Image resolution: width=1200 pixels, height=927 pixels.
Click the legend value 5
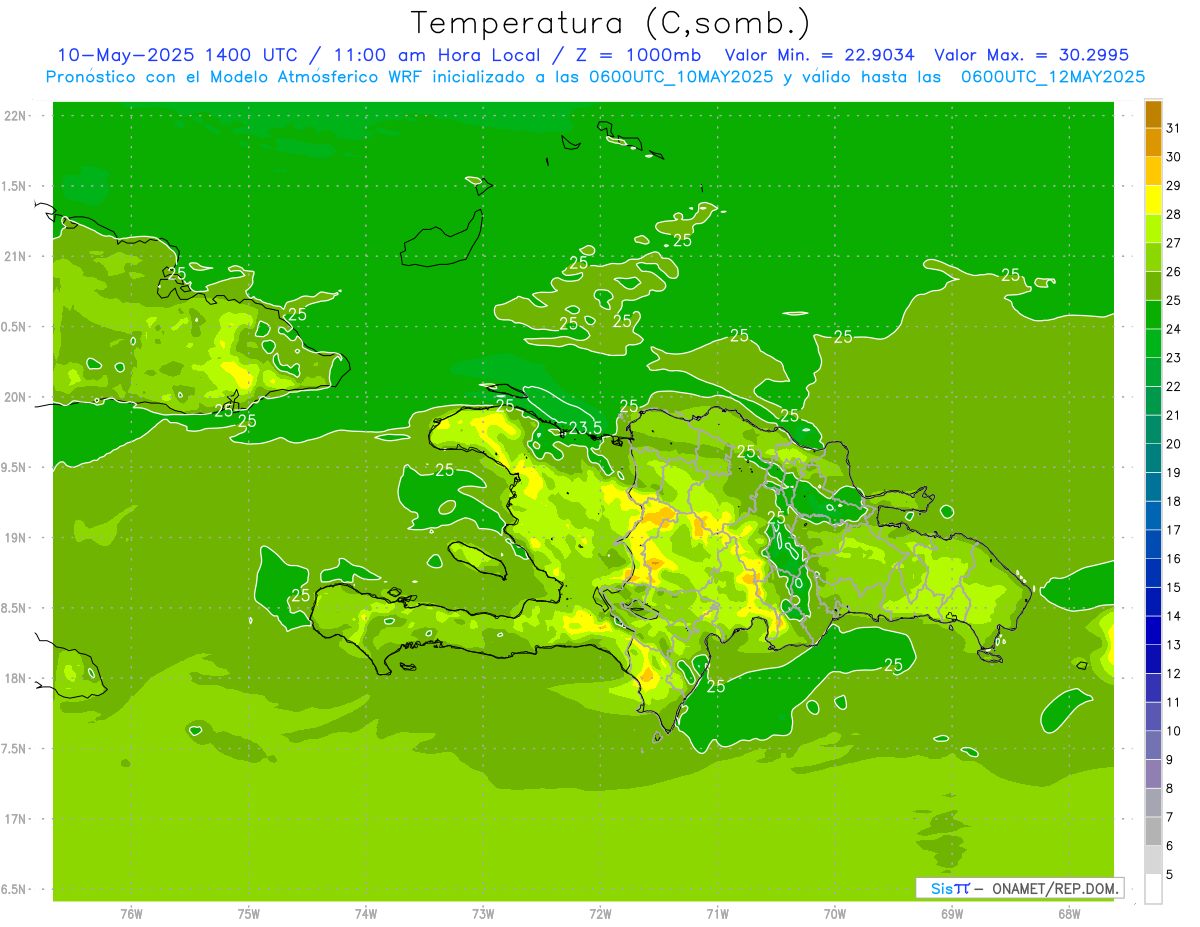tap(1170, 875)
